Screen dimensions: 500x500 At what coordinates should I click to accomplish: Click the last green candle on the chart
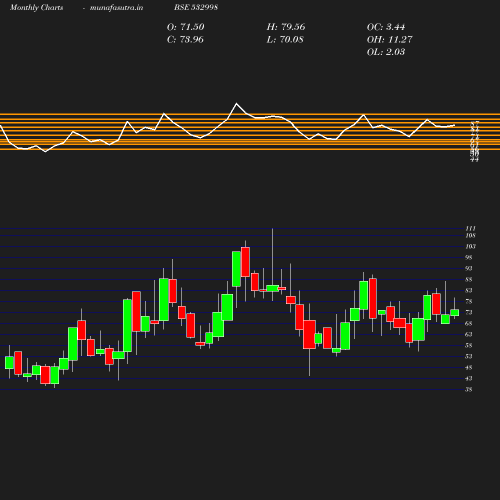455,313
